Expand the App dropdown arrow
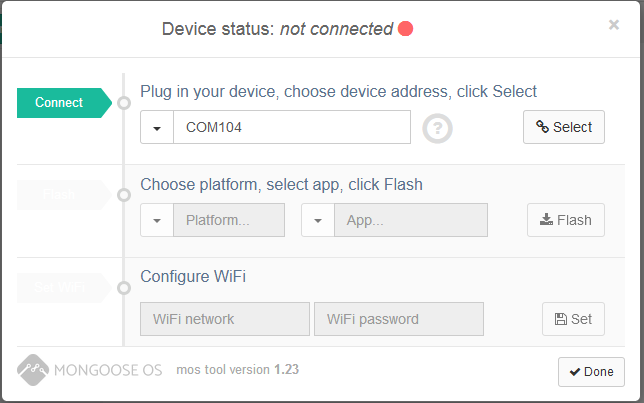 pyautogui.click(x=318, y=220)
